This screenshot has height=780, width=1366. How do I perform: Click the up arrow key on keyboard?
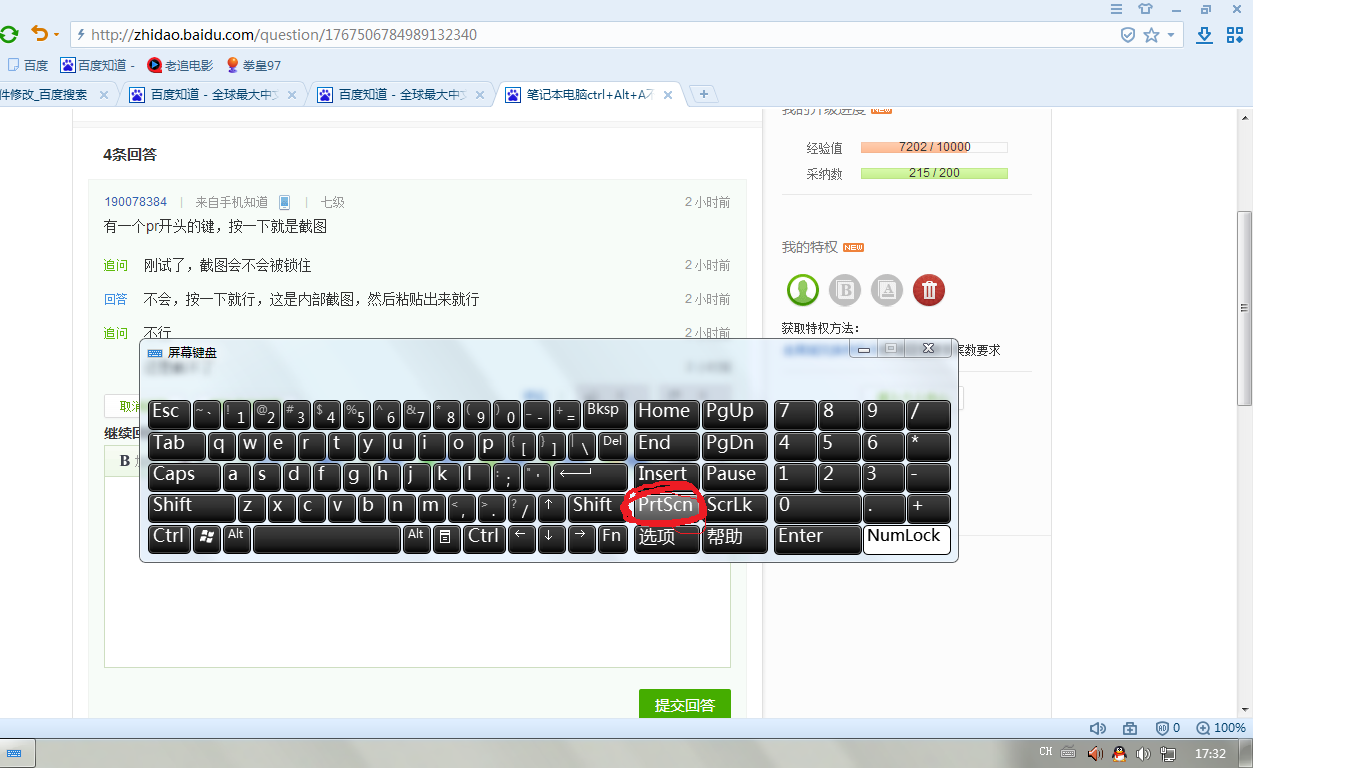[x=552, y=508]
